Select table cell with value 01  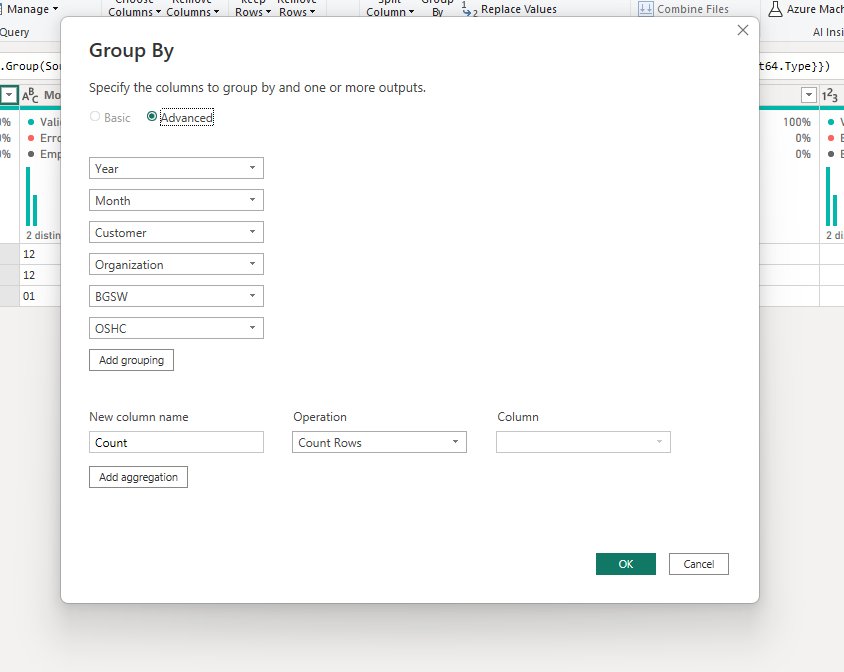[40, 296]
